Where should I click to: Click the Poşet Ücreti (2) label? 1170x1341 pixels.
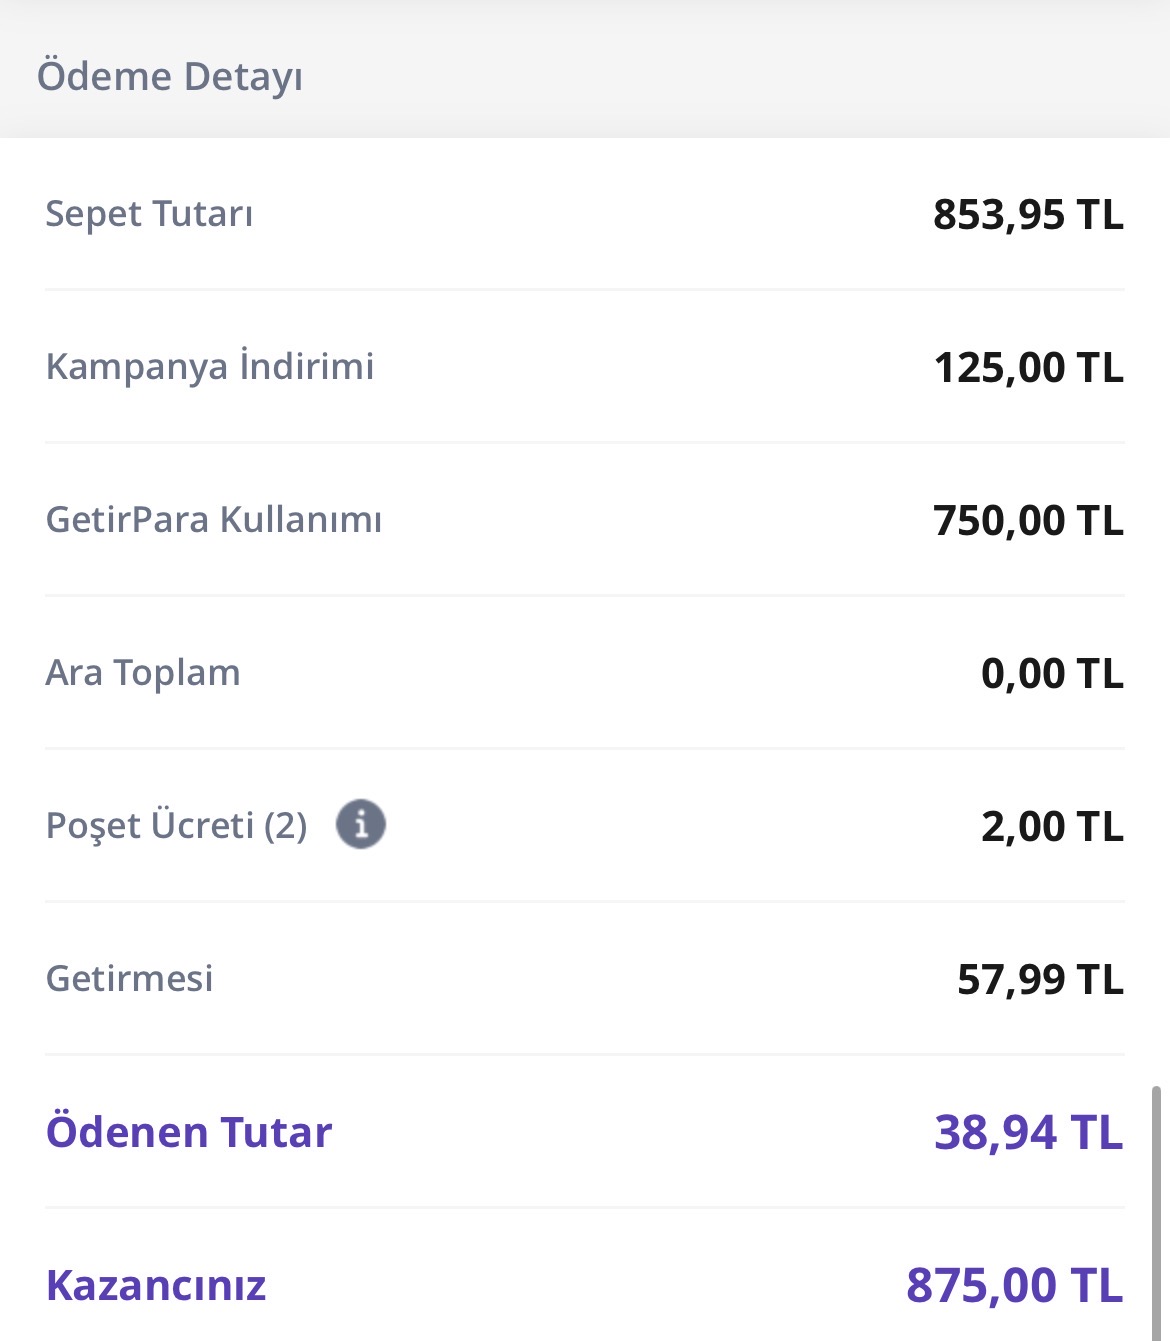pos(177,826)
